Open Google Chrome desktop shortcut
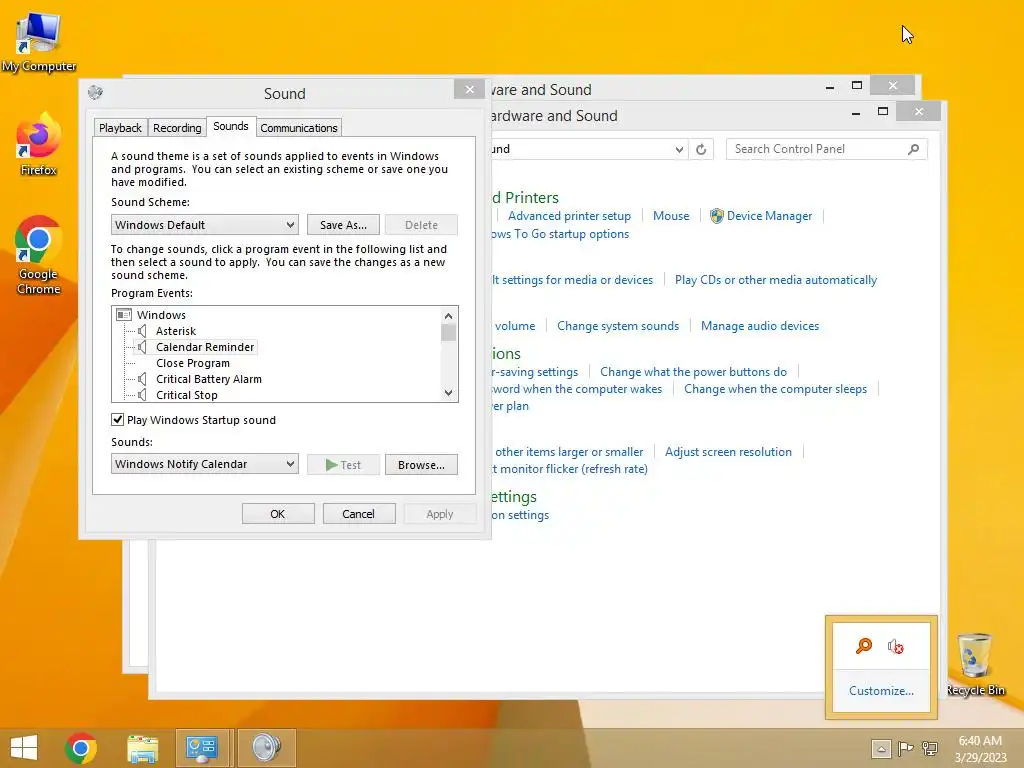Image resolution: width=1024 pixels, height=768 pixels. coord(38,255)
